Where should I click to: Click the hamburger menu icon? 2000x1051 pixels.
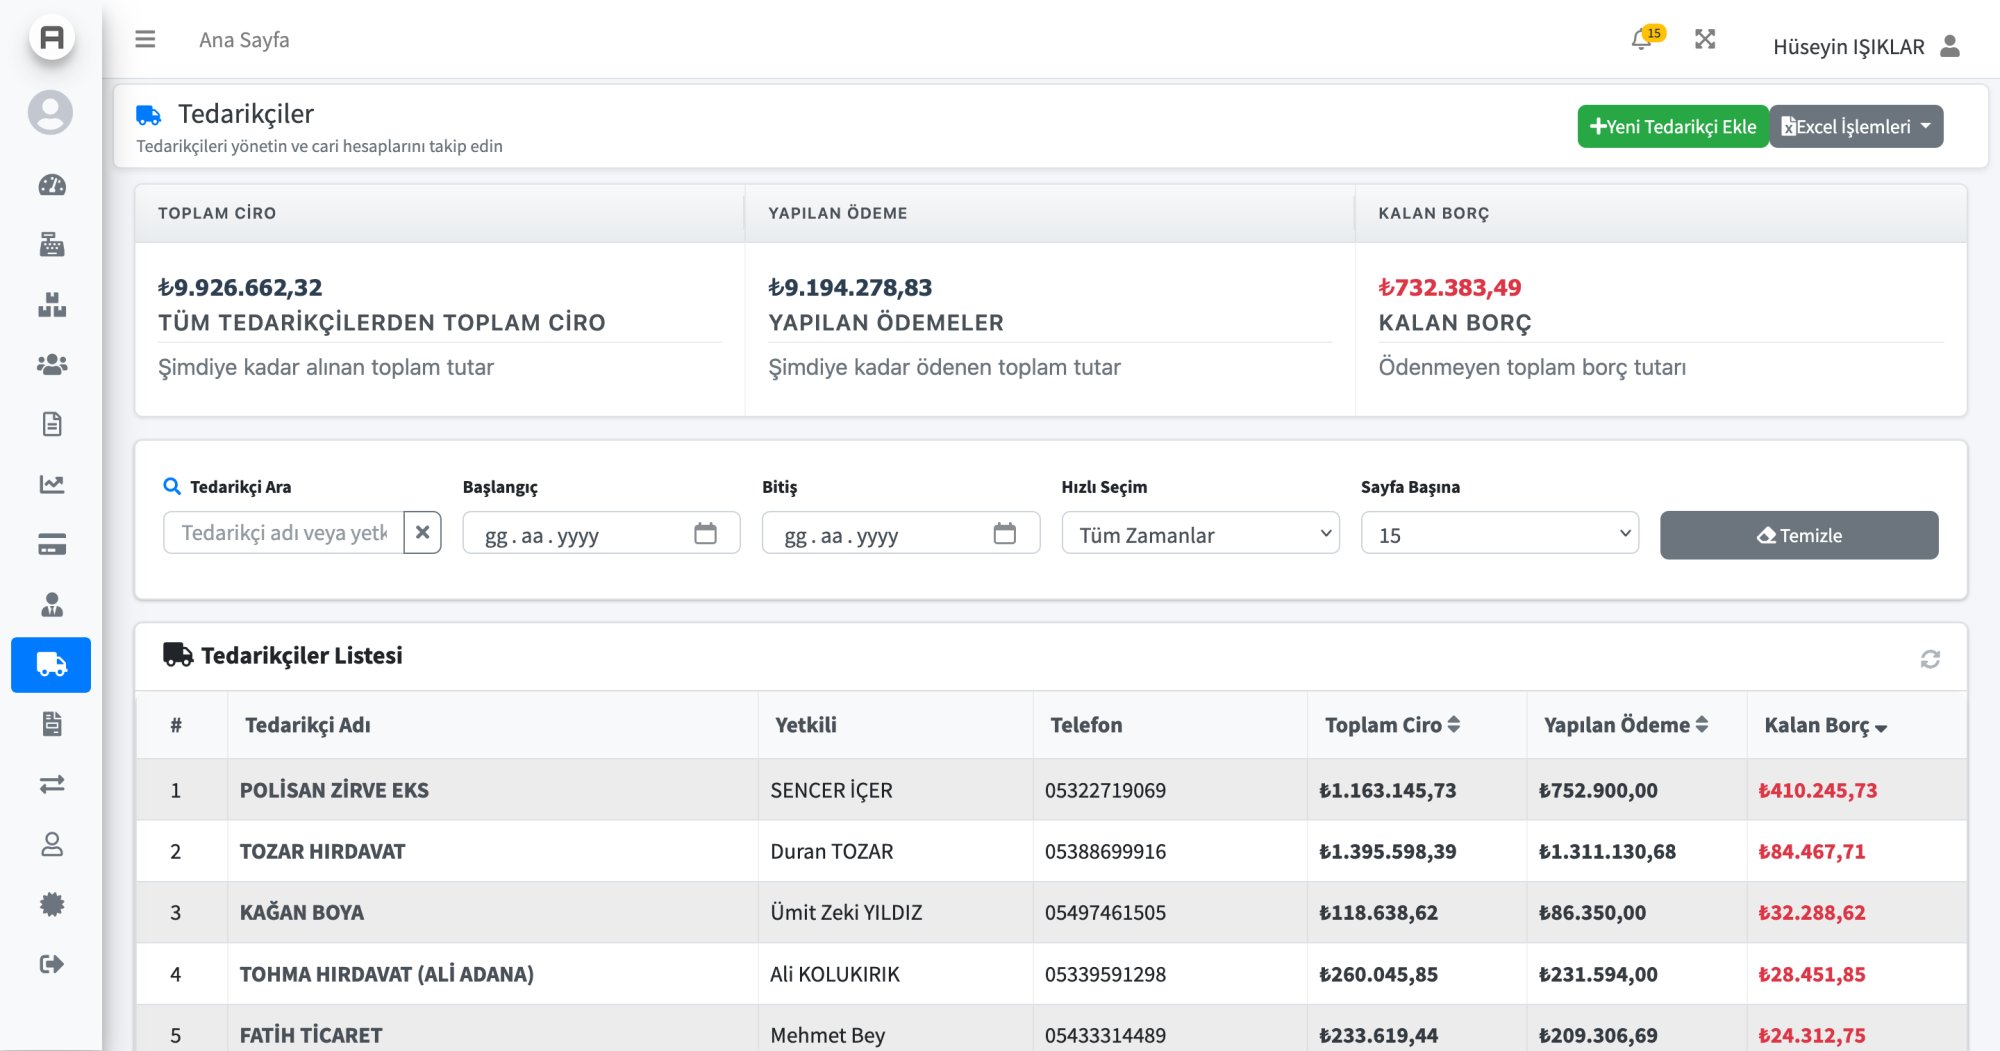pos(145,39)
